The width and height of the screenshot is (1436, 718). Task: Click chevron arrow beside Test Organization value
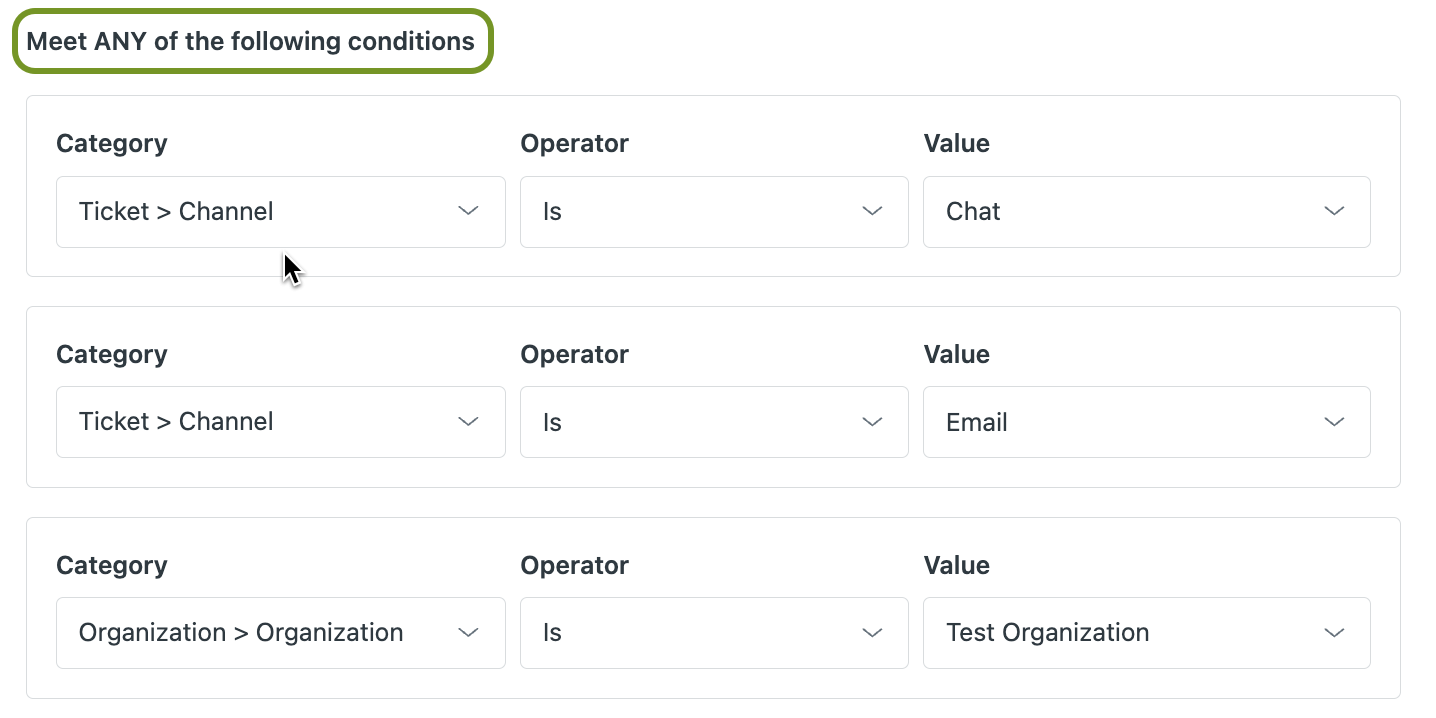tap(1333, 633)
